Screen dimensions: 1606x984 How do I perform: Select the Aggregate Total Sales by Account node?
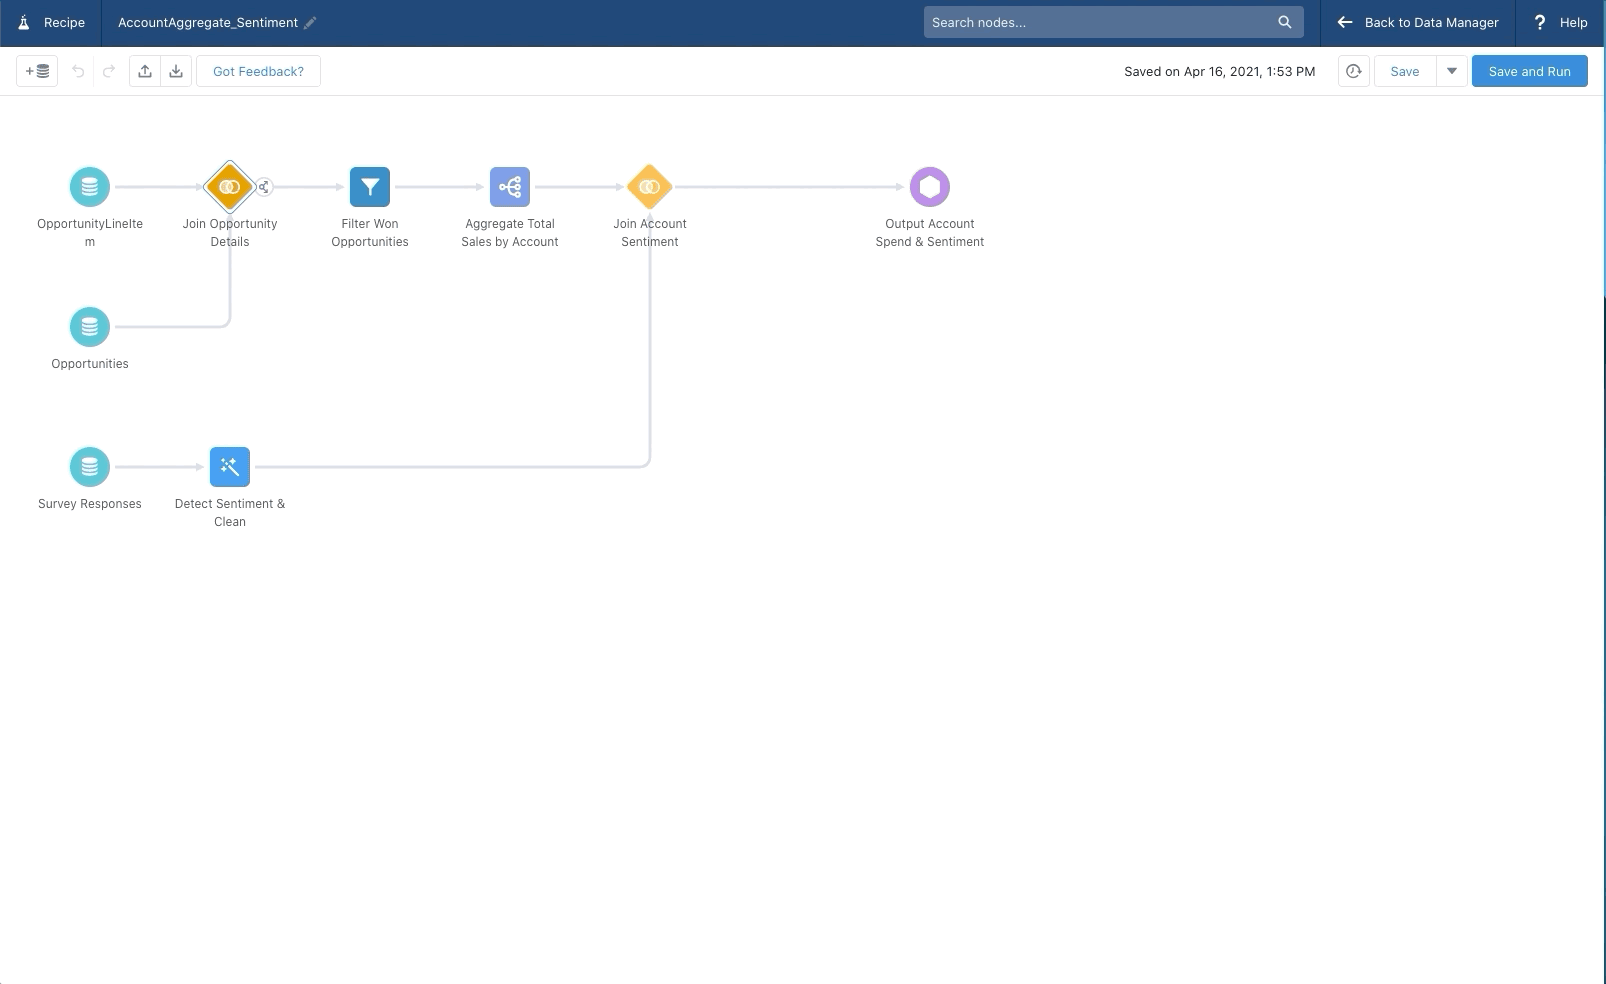click(x=509, y=186)
